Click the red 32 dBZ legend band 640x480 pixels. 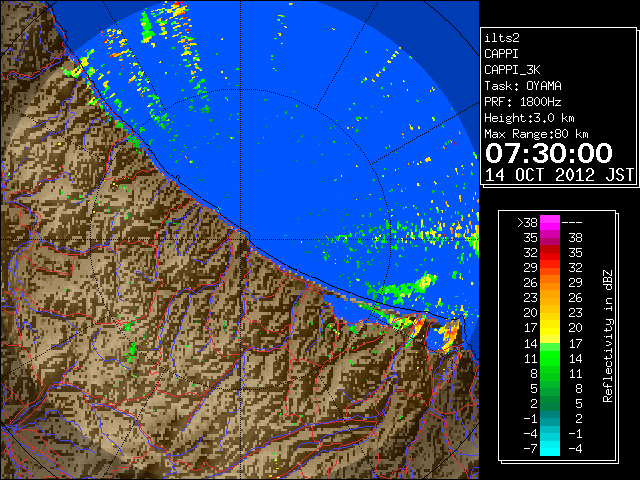(x=550, y=253)
